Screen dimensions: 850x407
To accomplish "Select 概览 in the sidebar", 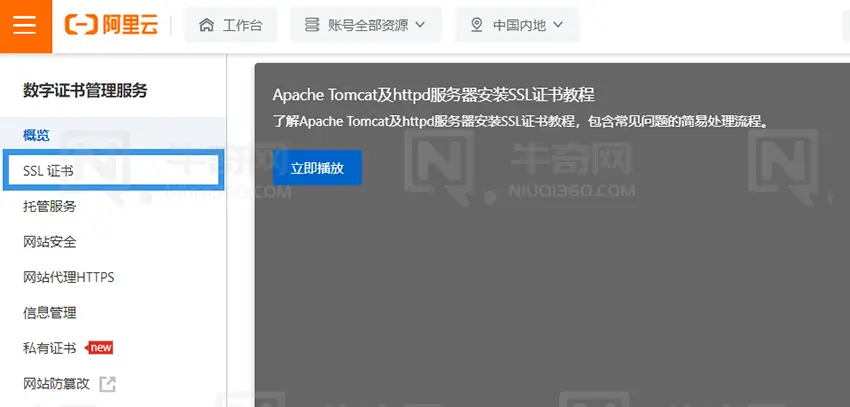I will coord(113,135).
